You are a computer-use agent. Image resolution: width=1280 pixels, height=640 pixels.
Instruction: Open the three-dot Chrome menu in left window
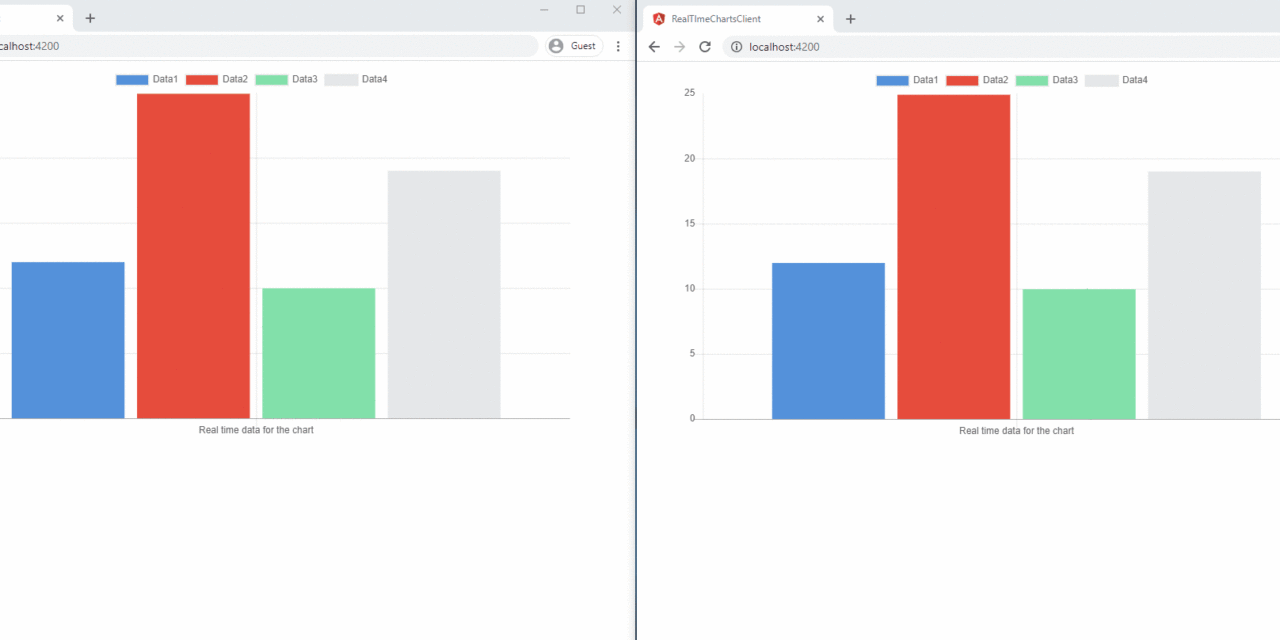[618, 46]
